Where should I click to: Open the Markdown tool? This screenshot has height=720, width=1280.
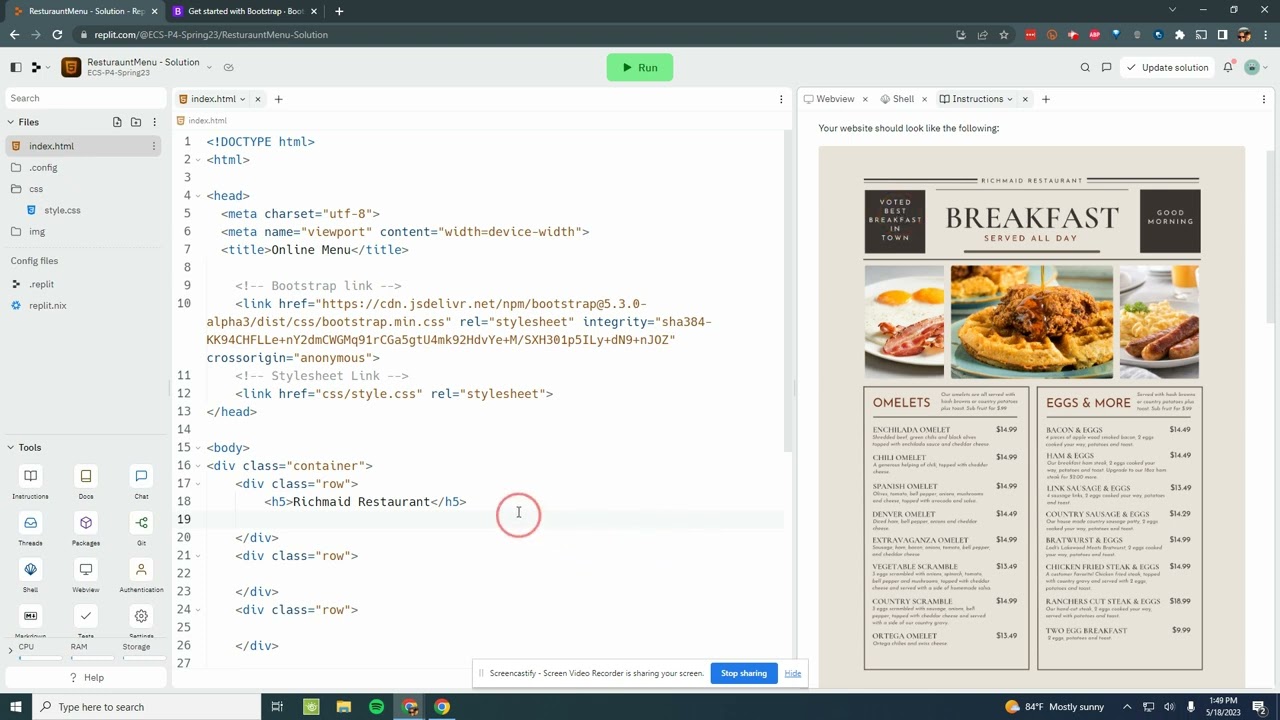coord(30,622)
